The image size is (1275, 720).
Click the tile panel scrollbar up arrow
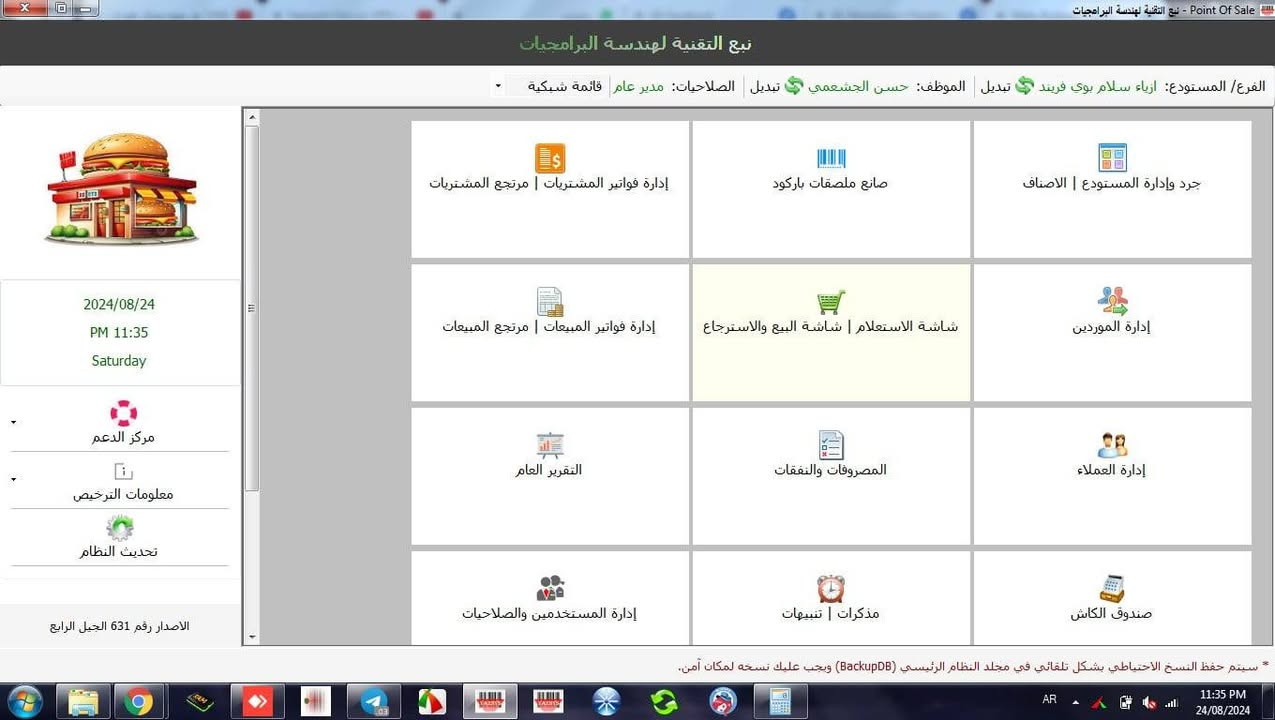pyautogui.click(x=251, y=117)
